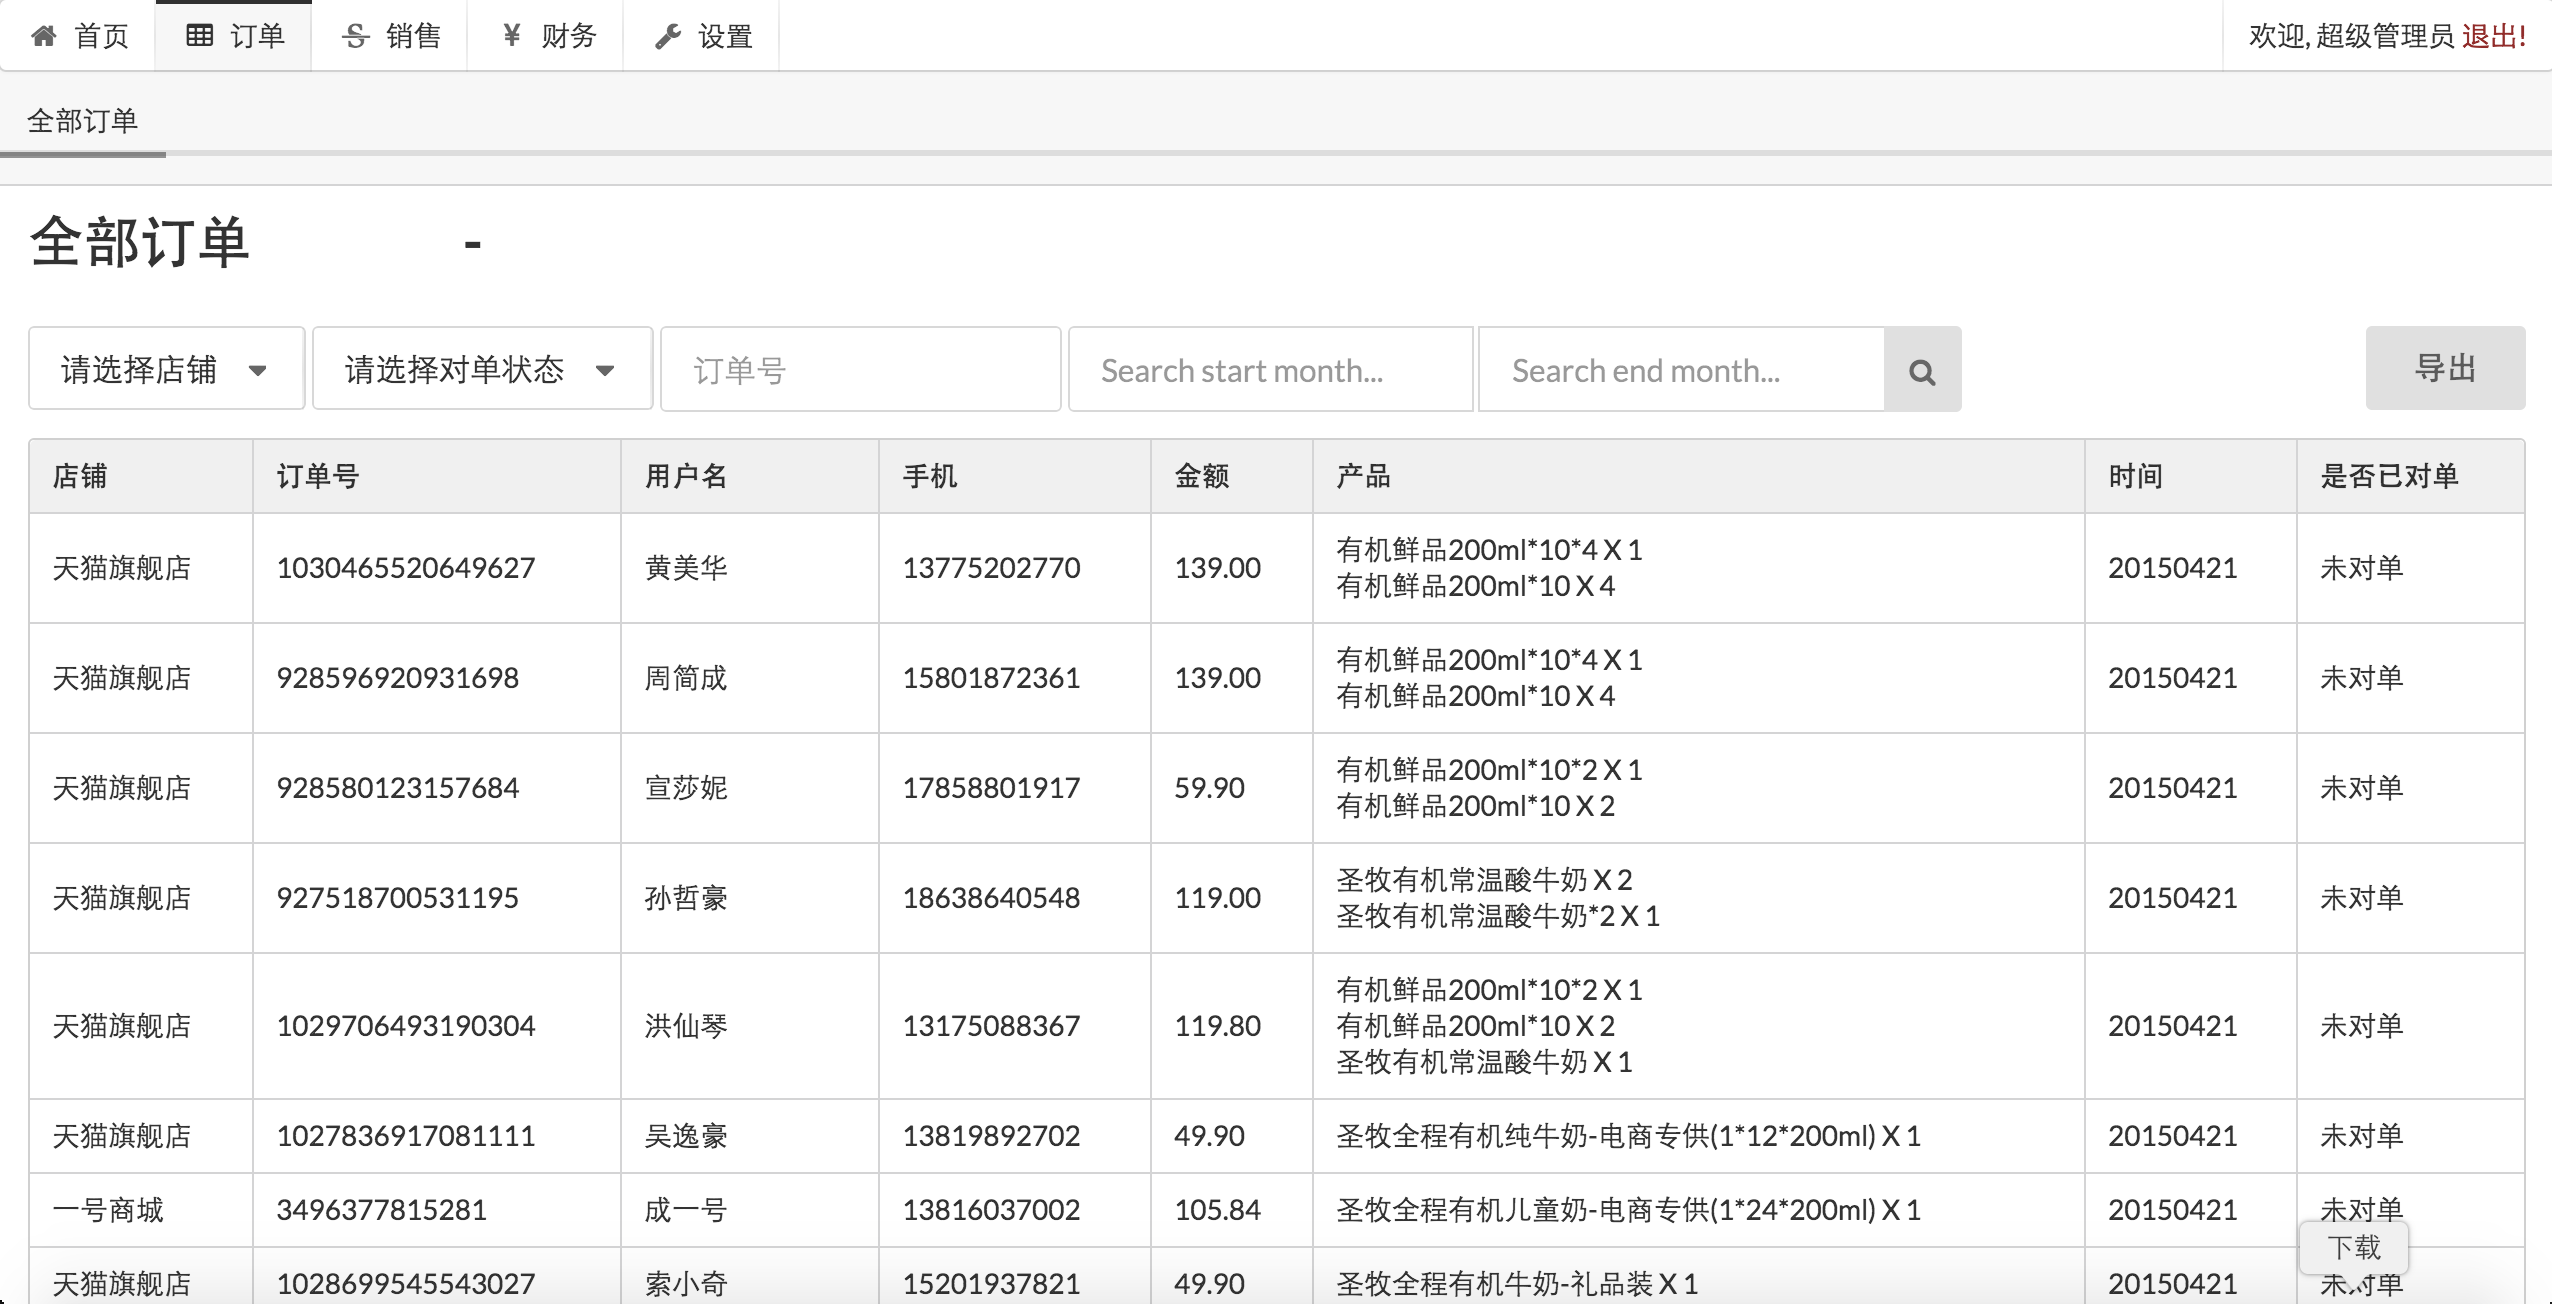The height and width of the screenshot is (1304, 2552).
Task: Click the yen icon beside 财务
Action: pos(512,36)
